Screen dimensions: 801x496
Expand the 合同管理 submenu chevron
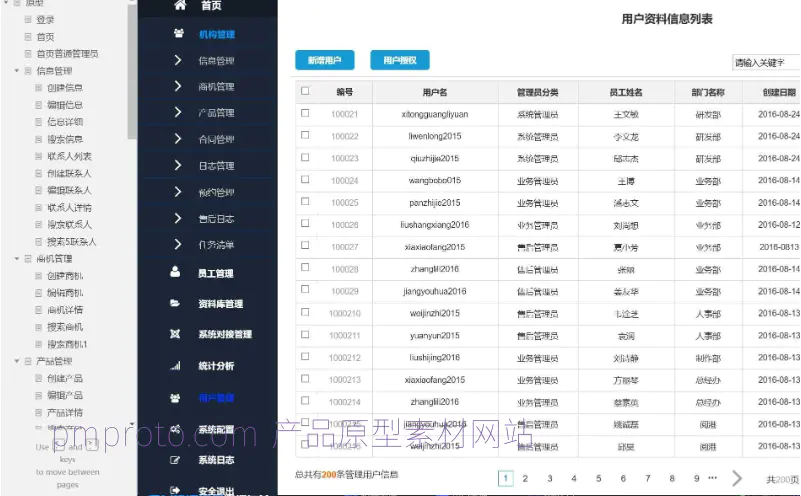(x=178, y=139)
